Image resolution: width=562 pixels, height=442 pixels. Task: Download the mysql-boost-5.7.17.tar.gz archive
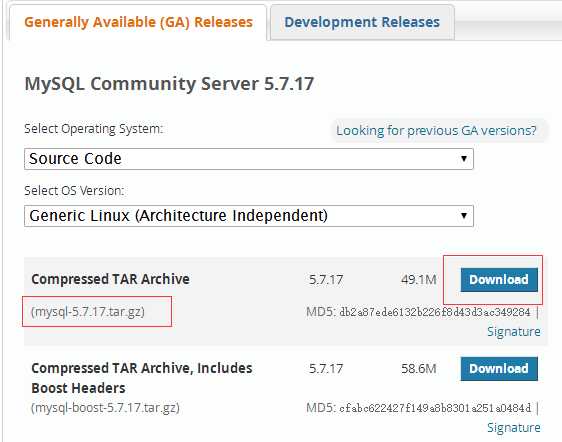(x=499, y=369)
